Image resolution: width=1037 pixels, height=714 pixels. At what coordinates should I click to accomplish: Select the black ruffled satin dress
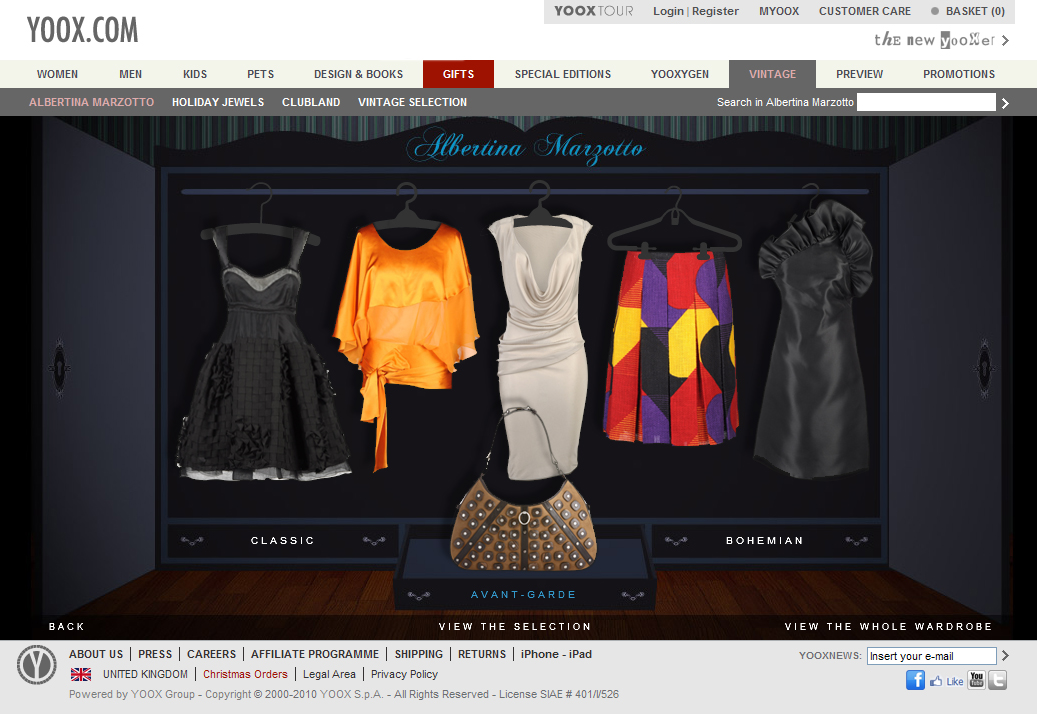tap(815, 340)
